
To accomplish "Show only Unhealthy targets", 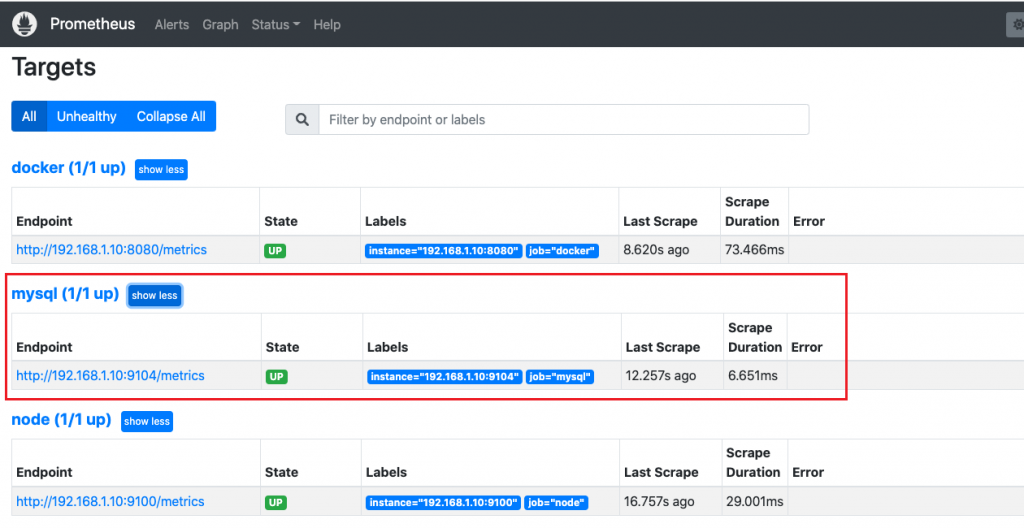I will 86,116.
